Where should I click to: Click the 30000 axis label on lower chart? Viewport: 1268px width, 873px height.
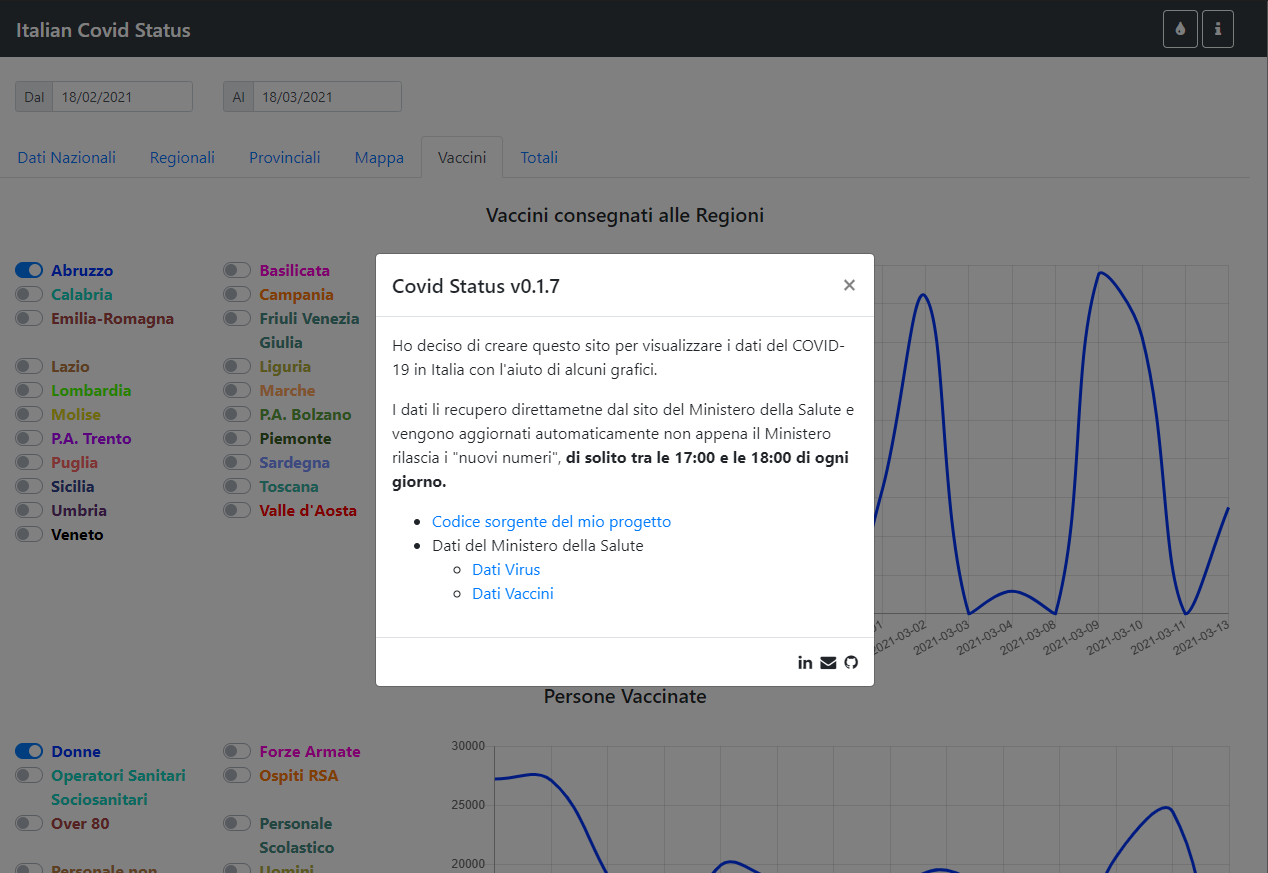click(x=468, y=746)
